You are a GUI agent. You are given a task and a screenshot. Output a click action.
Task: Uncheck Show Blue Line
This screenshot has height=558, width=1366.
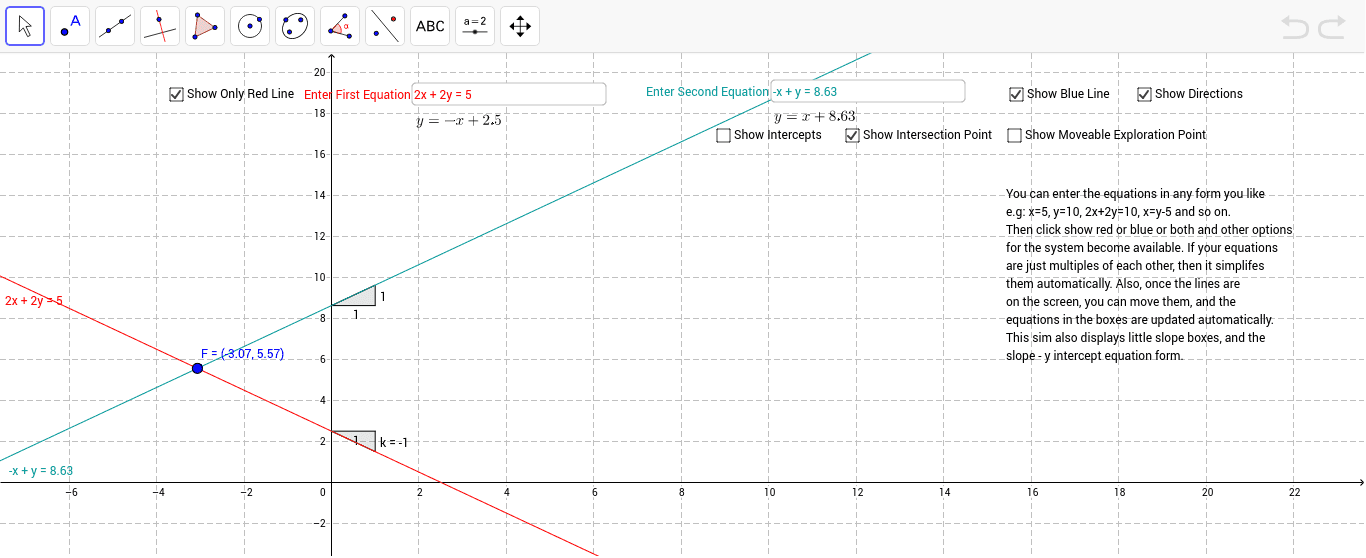1017,94
